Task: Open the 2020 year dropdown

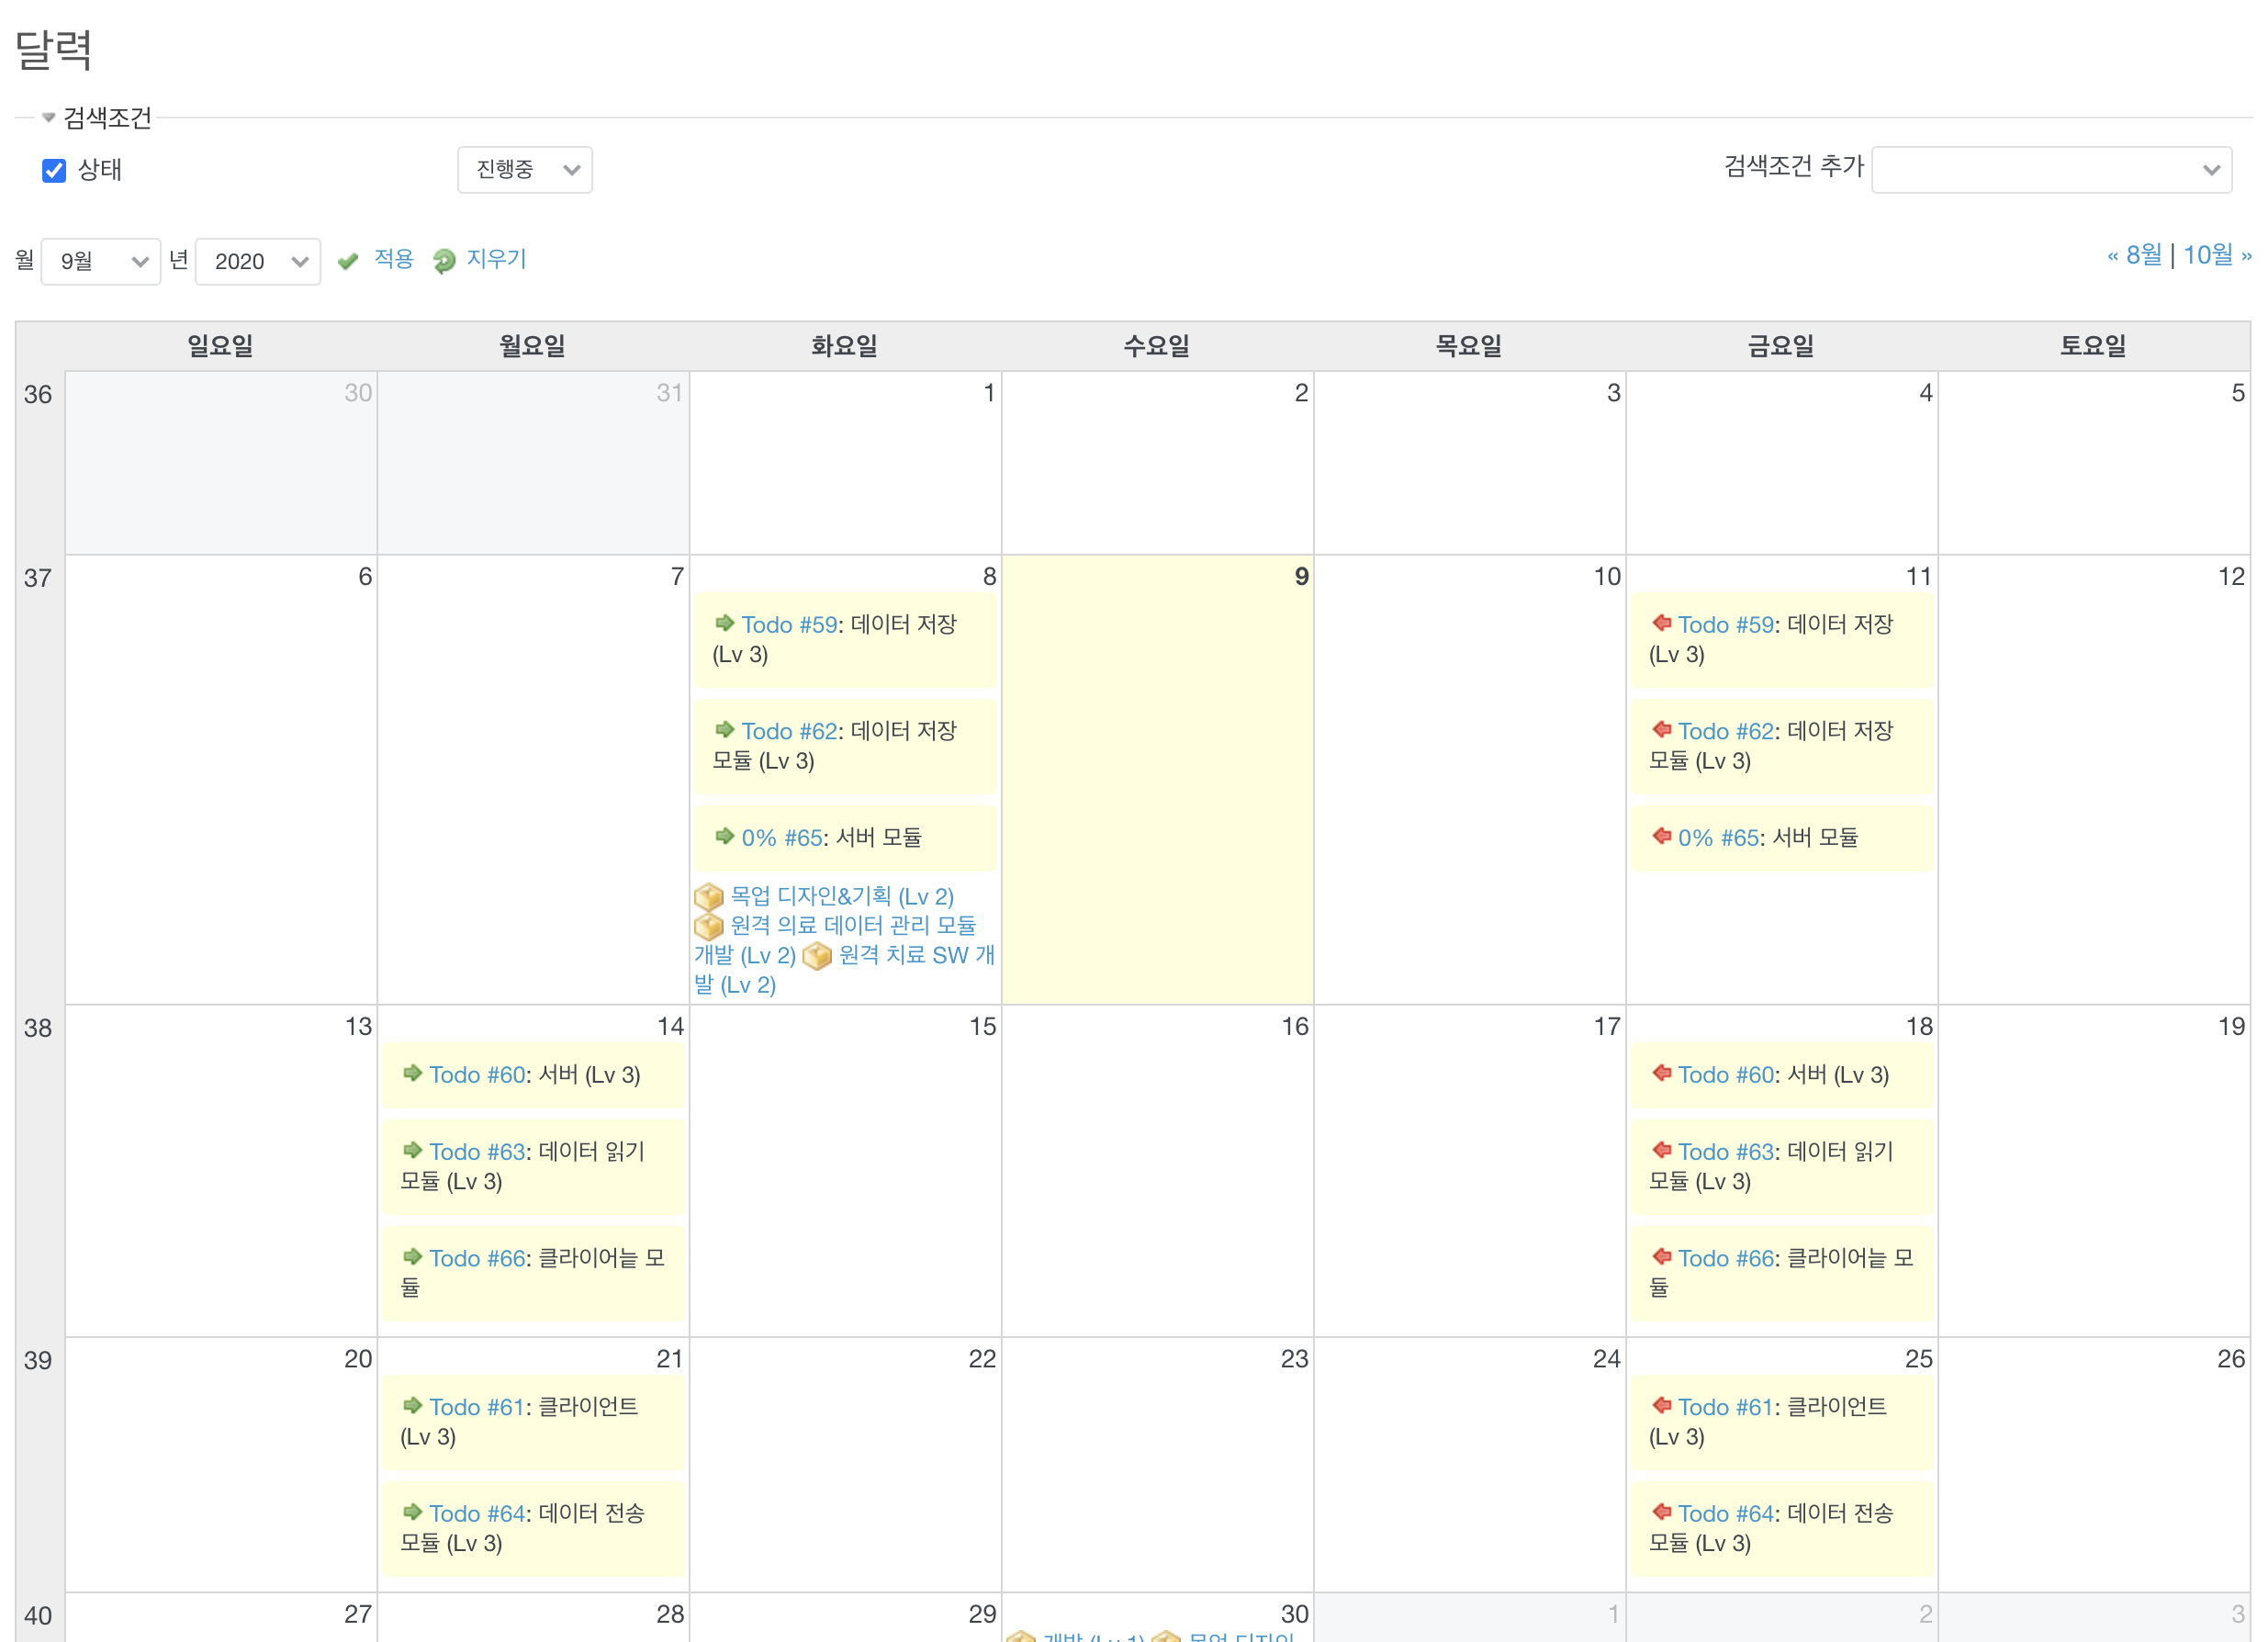Action: coord(257,261)
